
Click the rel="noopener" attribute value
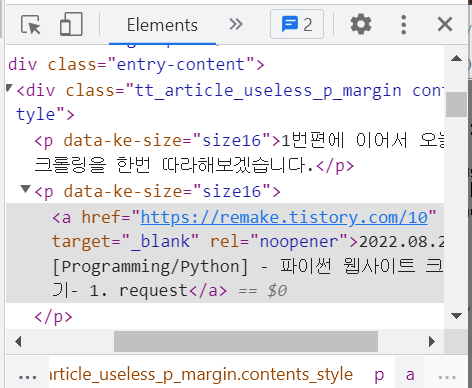click(299, 242)
